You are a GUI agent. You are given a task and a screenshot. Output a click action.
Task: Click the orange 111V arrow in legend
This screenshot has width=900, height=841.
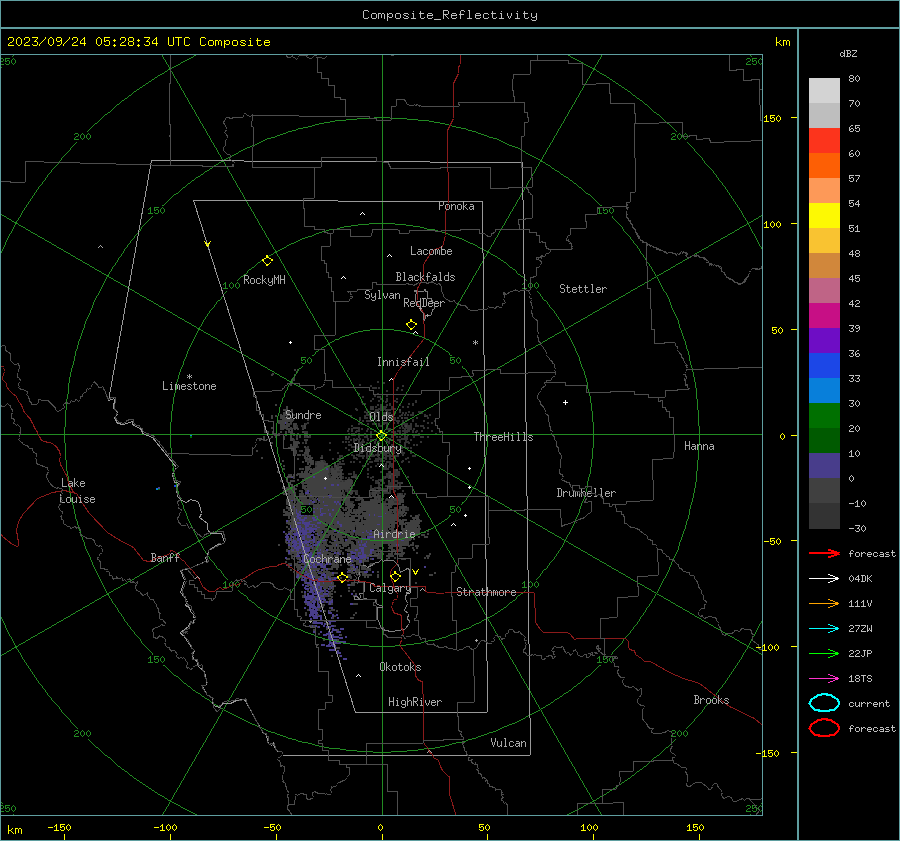(824, 603)
